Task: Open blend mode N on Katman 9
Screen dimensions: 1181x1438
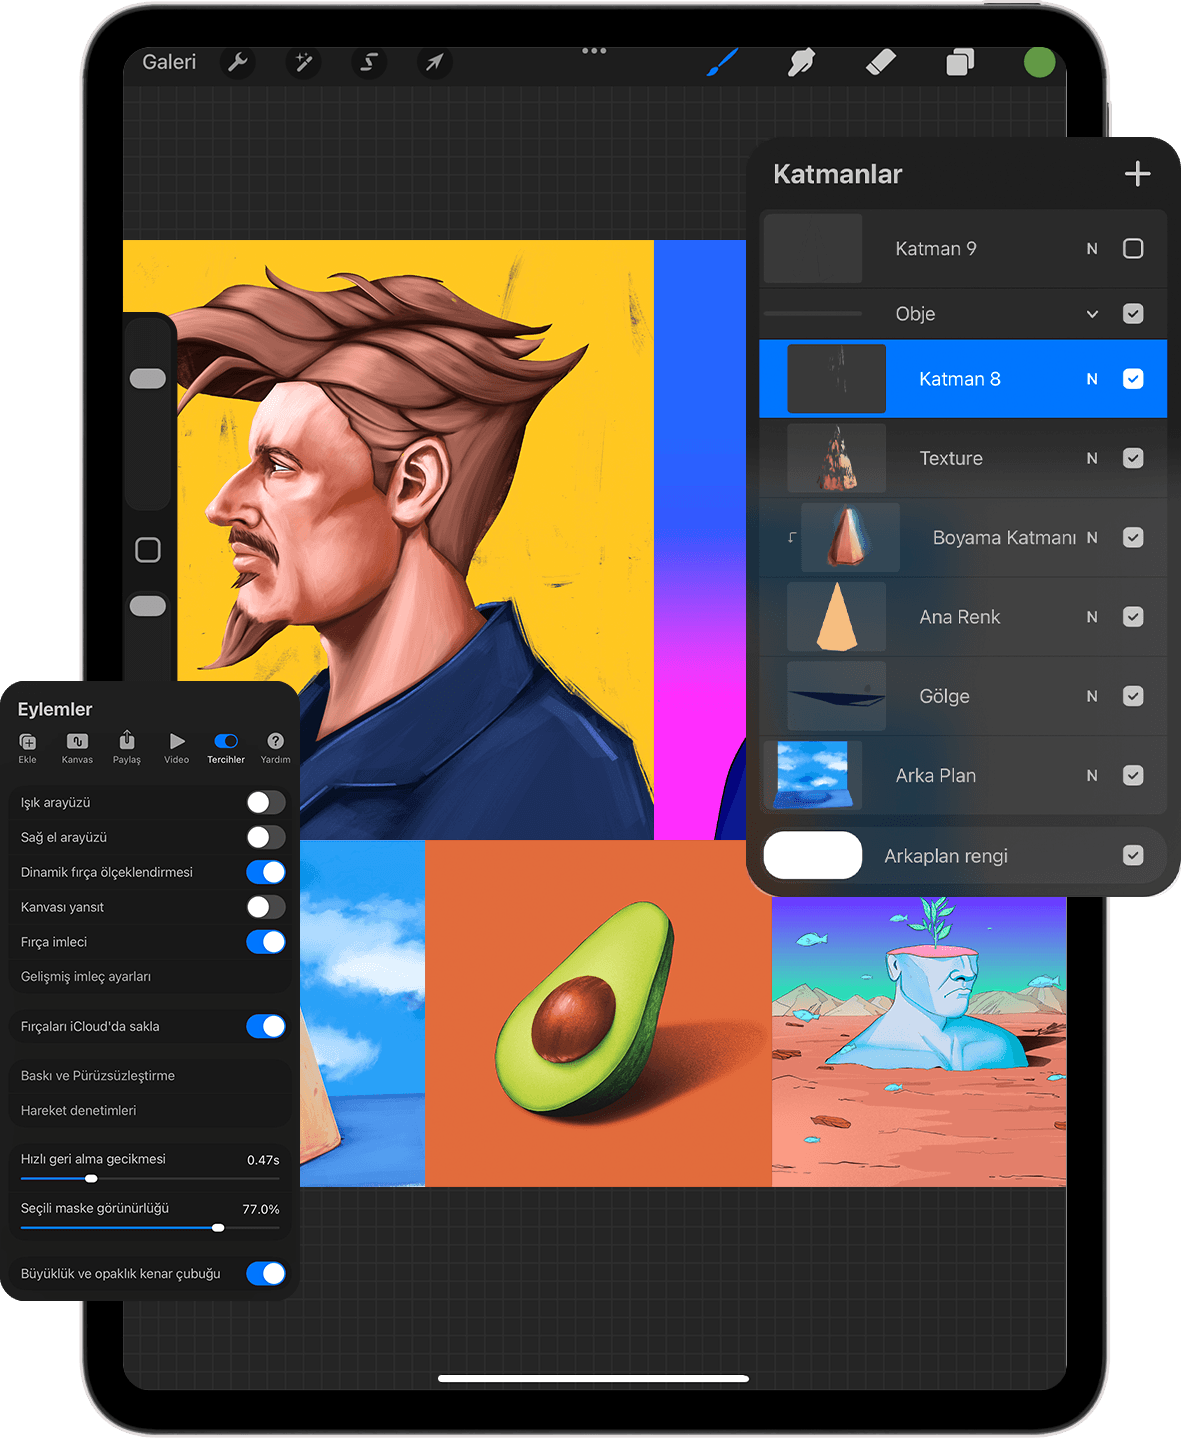Action: (1092, 249)
